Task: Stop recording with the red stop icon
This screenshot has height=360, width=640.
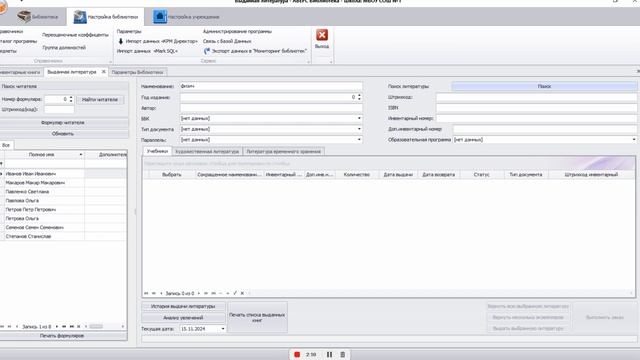Action: (297, 355)
